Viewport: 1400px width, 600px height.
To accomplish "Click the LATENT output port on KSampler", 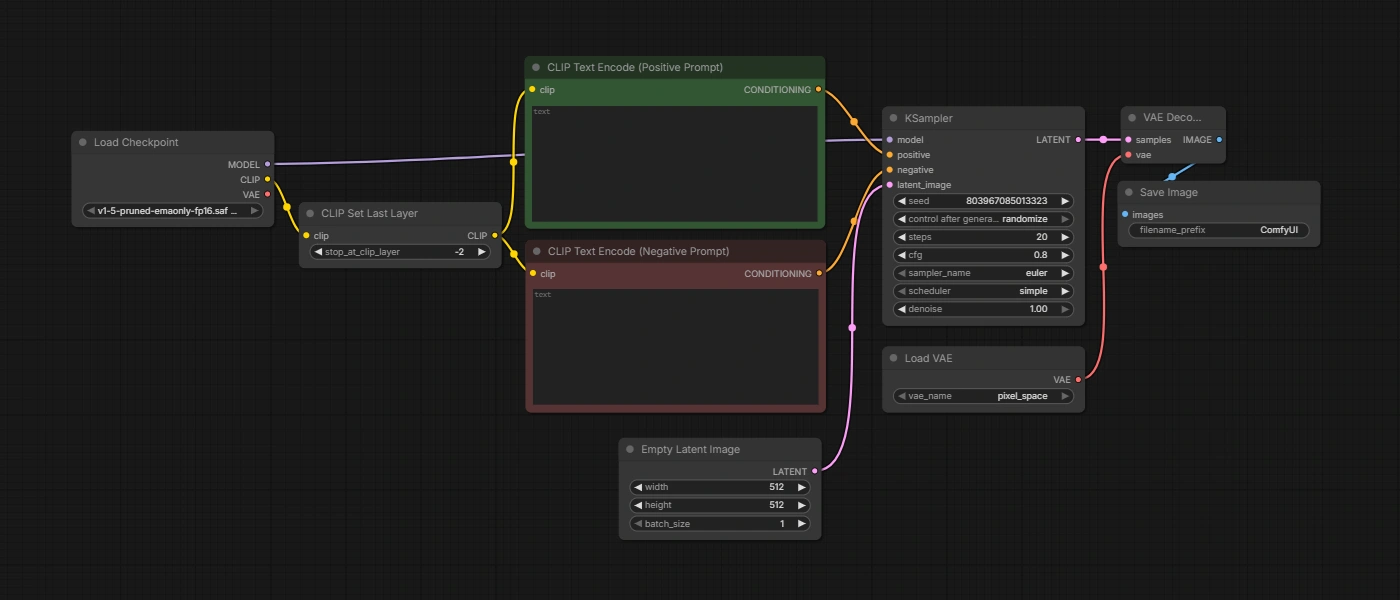I will click(x=1078, y=140).
